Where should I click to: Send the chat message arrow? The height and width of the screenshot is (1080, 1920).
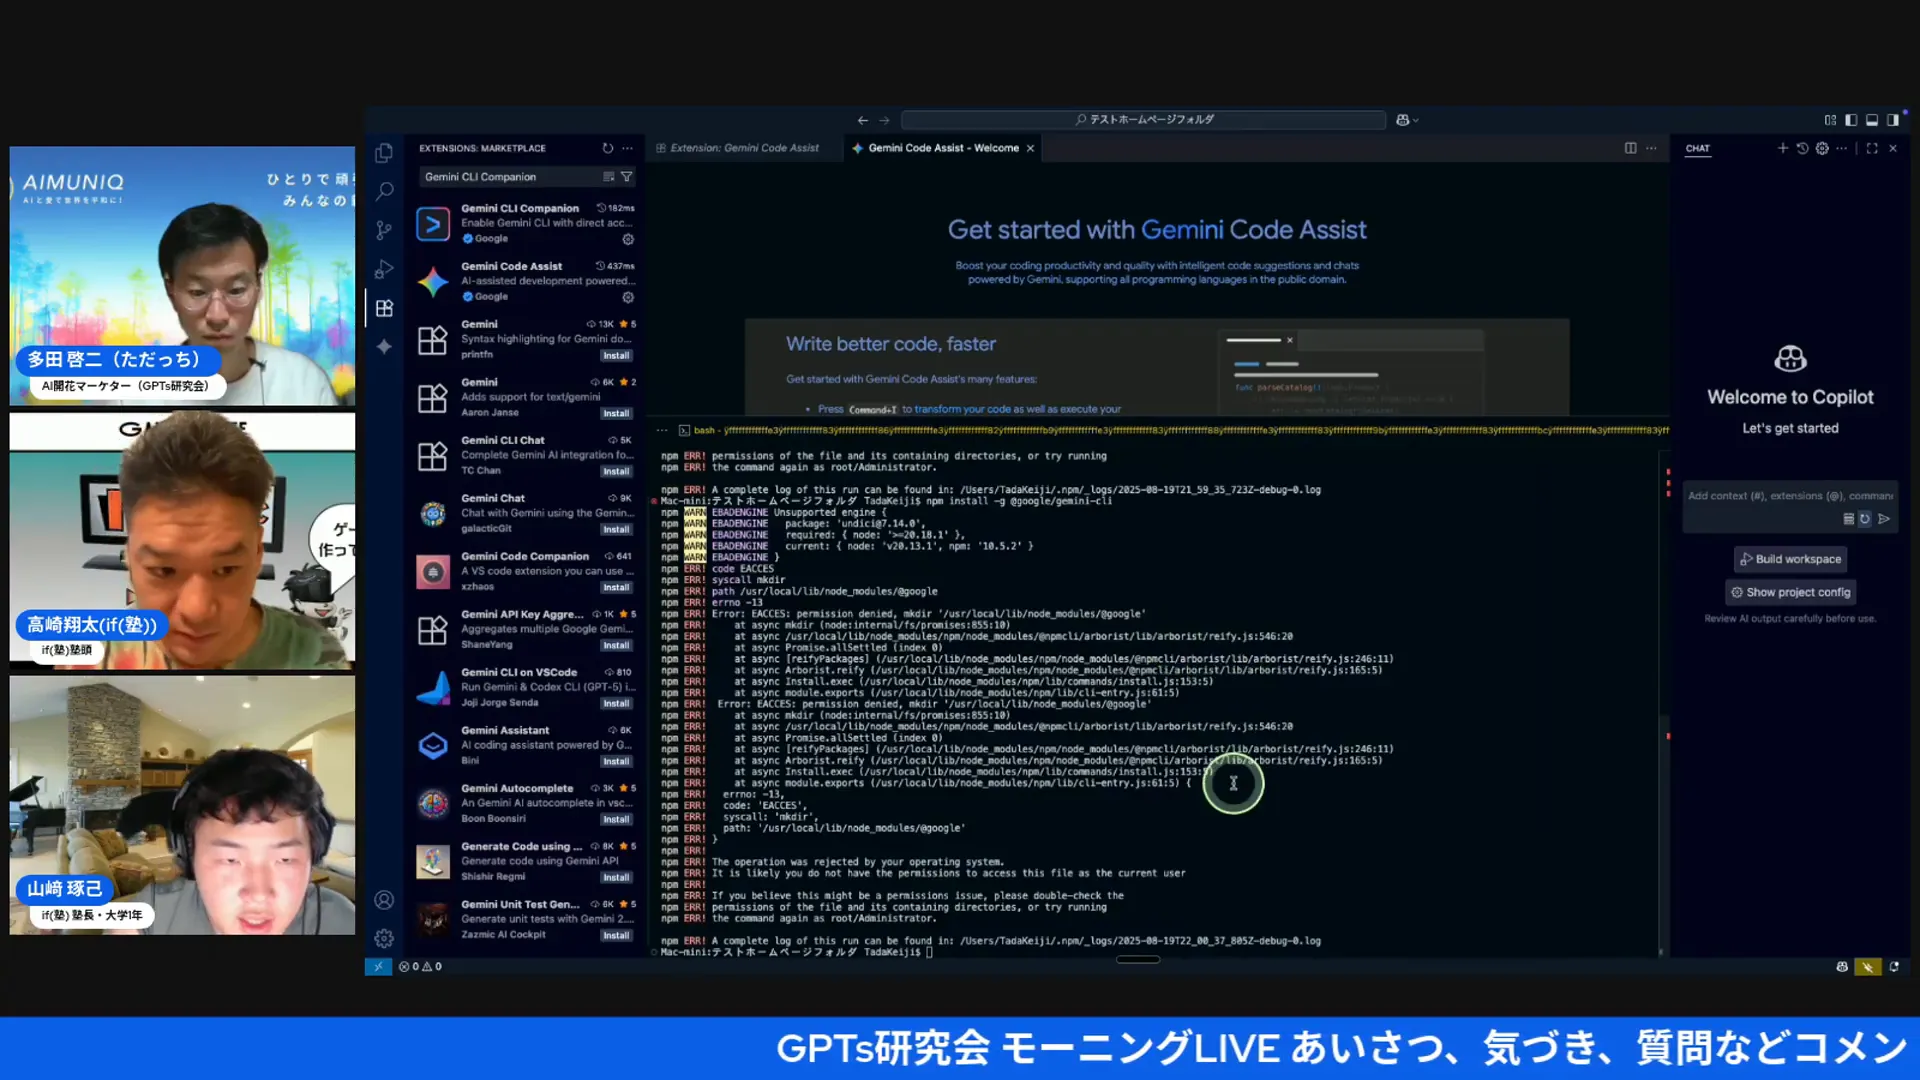1884,519
